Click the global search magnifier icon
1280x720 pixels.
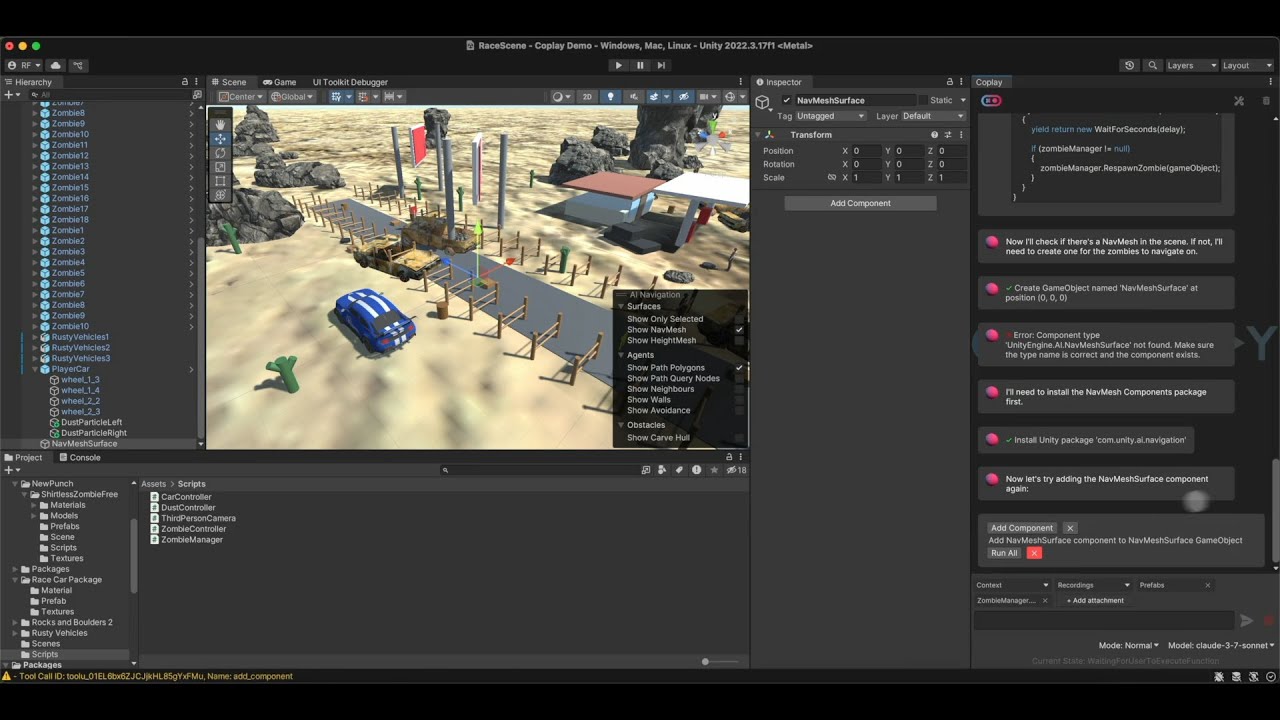pyautogui.click(x=1153, y=65)
